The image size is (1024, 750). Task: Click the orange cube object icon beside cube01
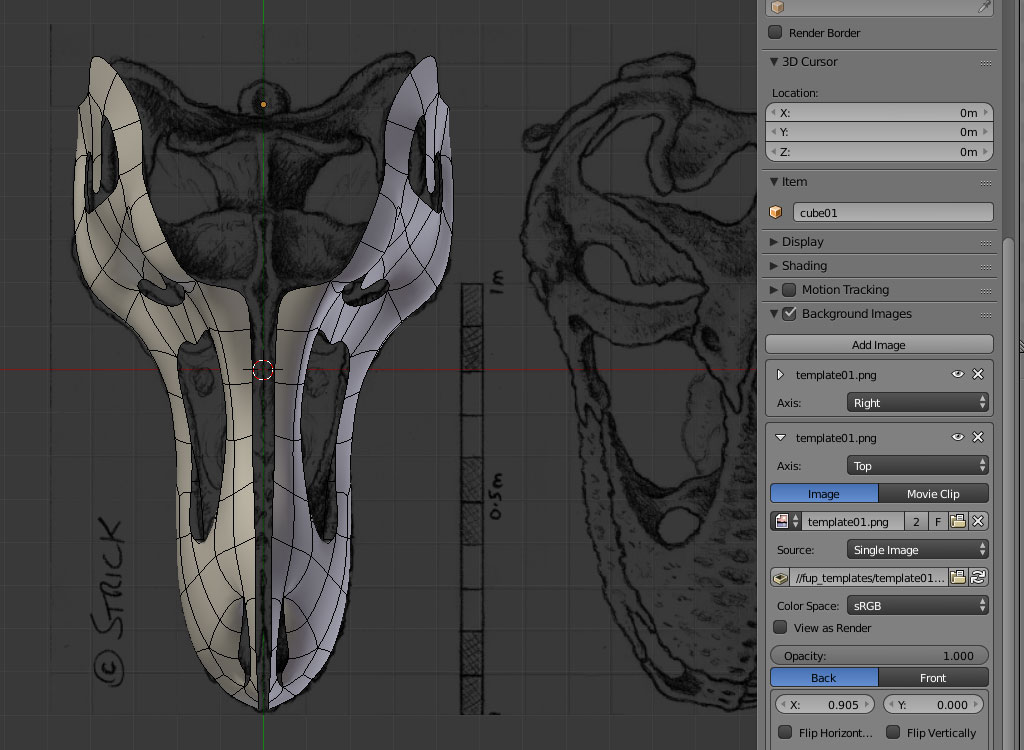pos(776,212)
